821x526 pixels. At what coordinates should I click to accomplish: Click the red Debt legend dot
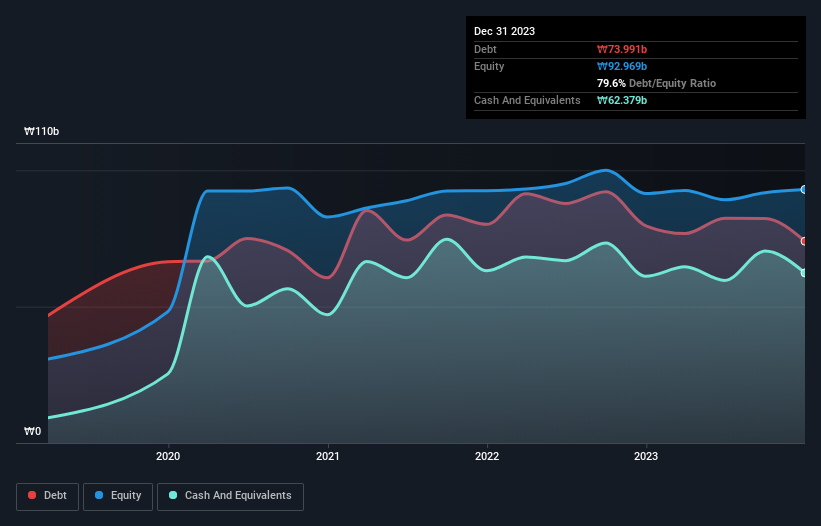(x=32, y=495)
